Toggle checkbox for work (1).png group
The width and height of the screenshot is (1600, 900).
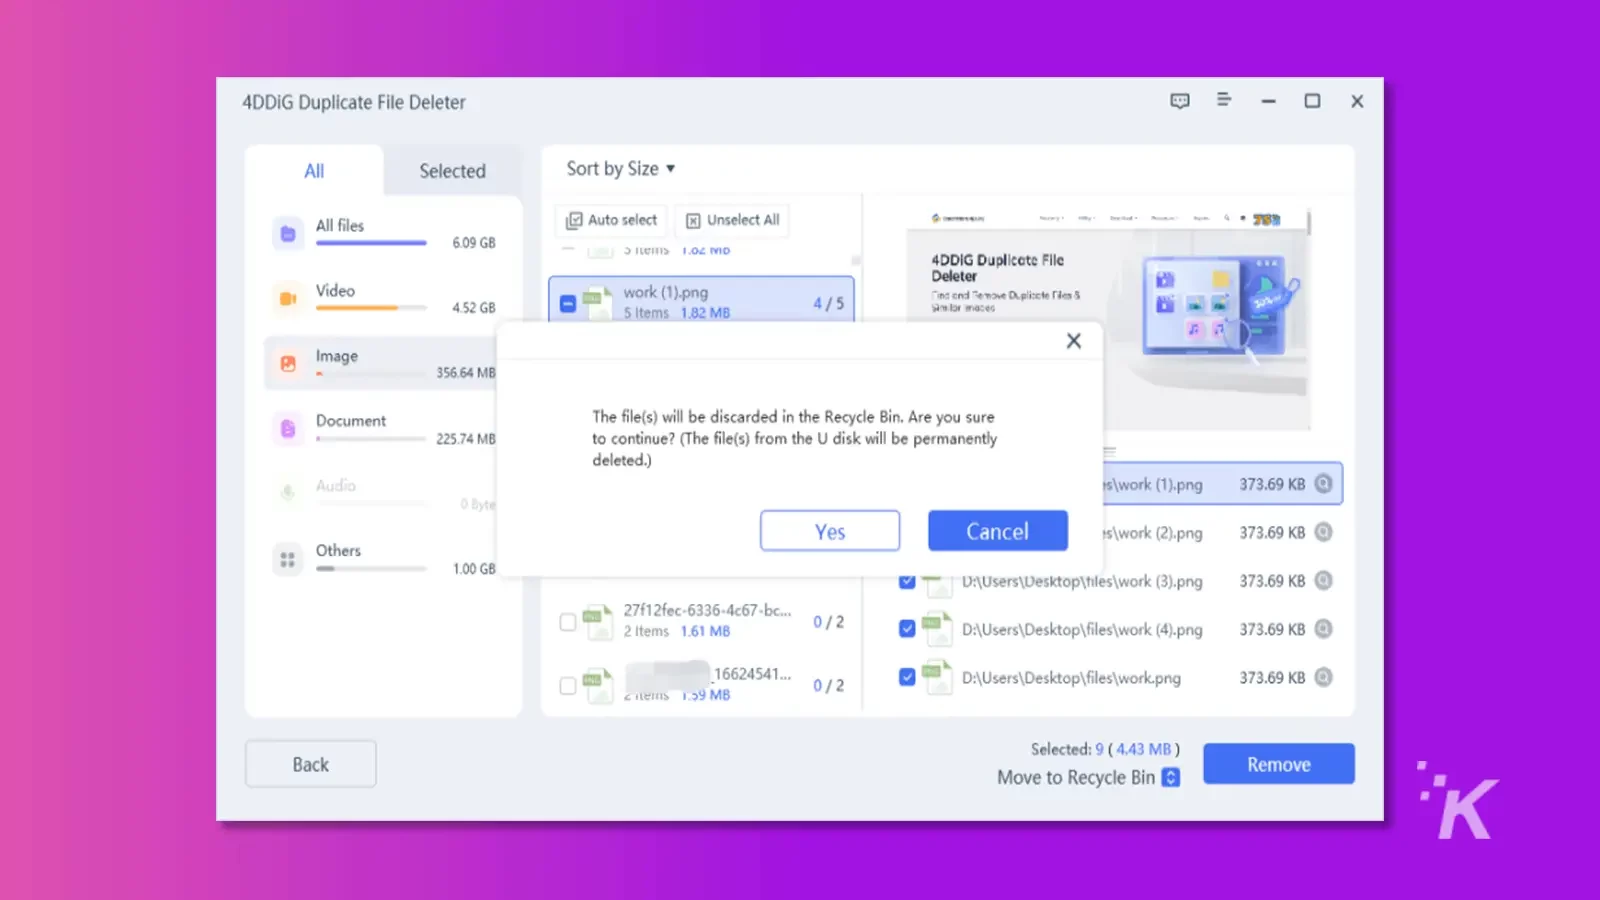point(568,303)
